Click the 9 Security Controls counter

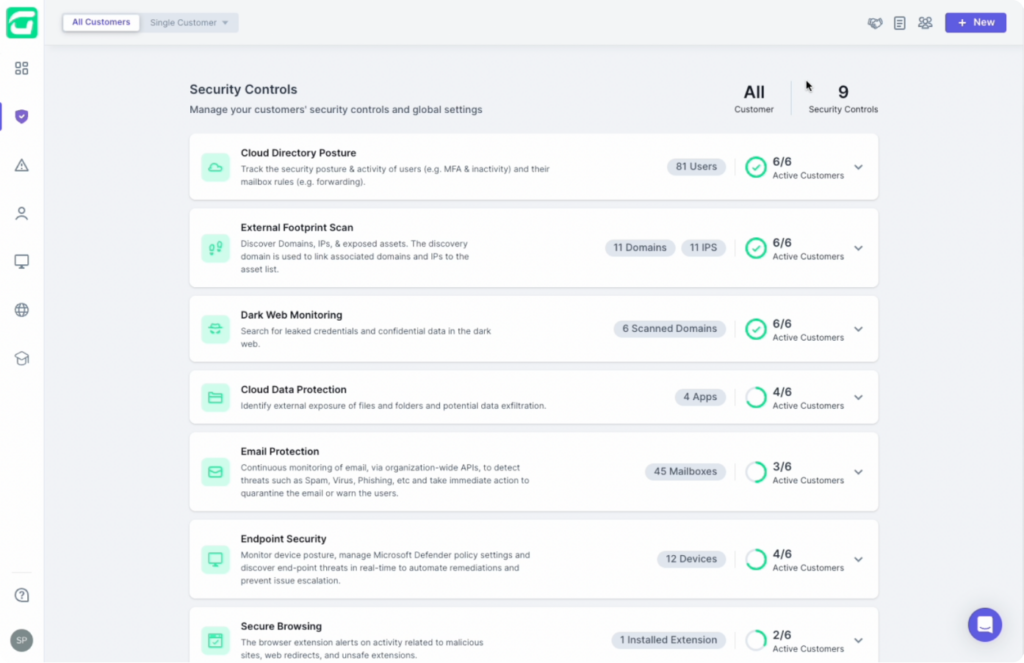(843, 99)
